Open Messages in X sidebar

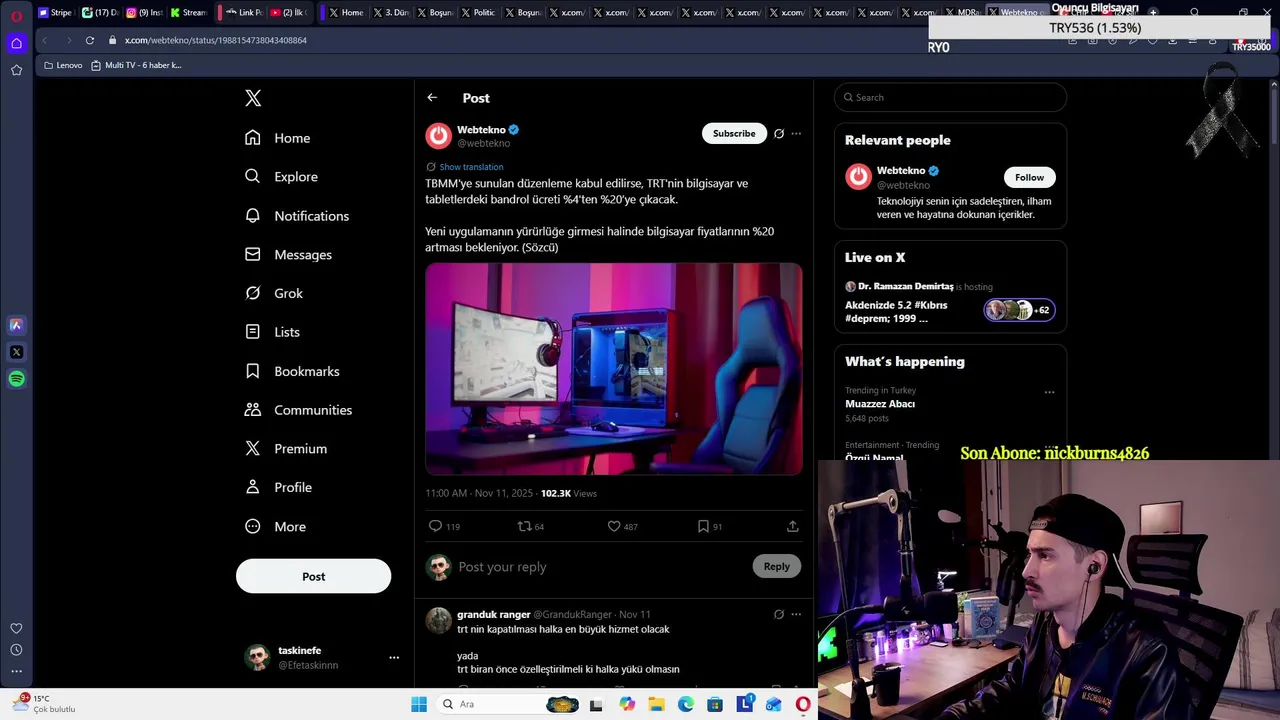point(288,255)
